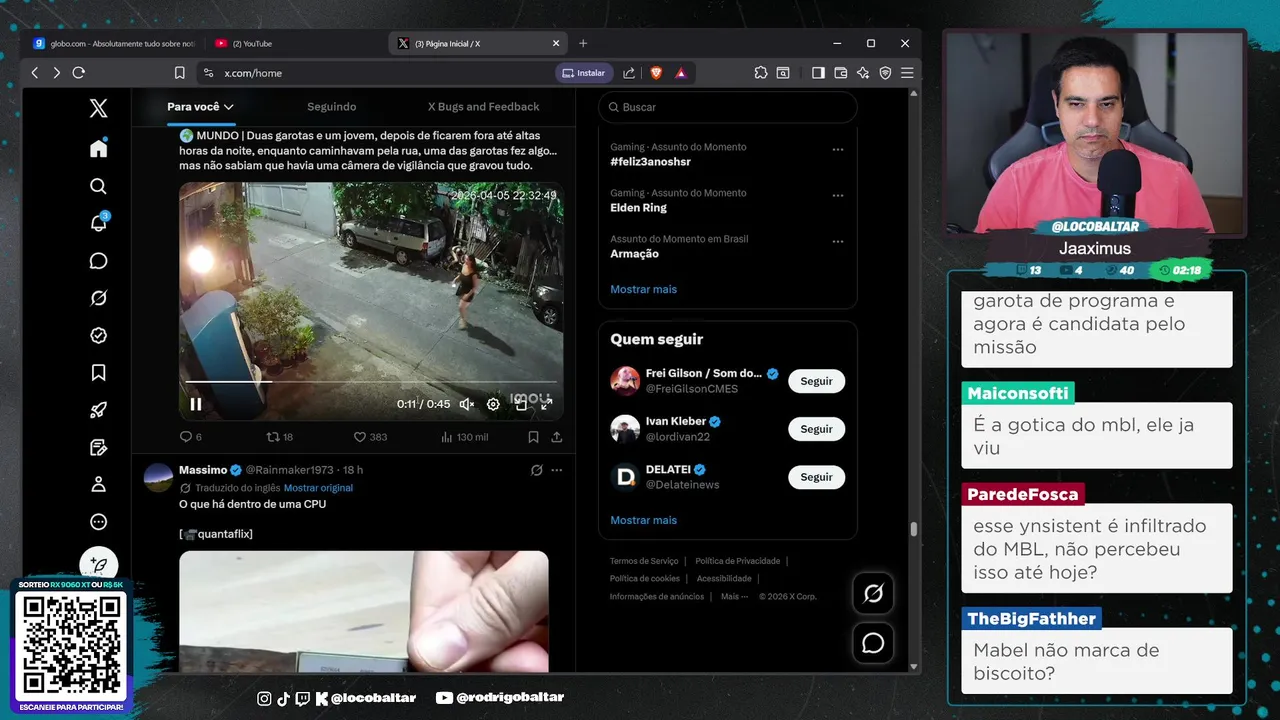Open browser extensions puzzle icon
This screenshot has width=1280, height=720.
point(761,73)
